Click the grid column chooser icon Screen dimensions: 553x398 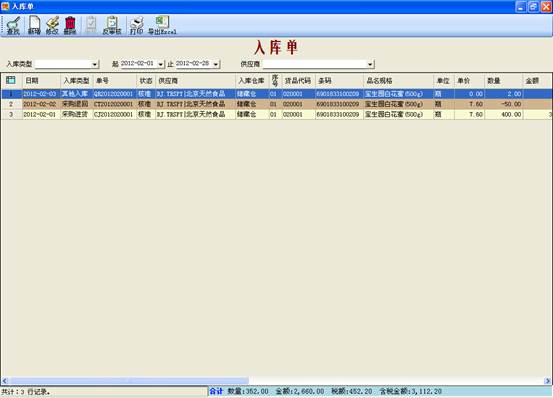coord(11,80)
